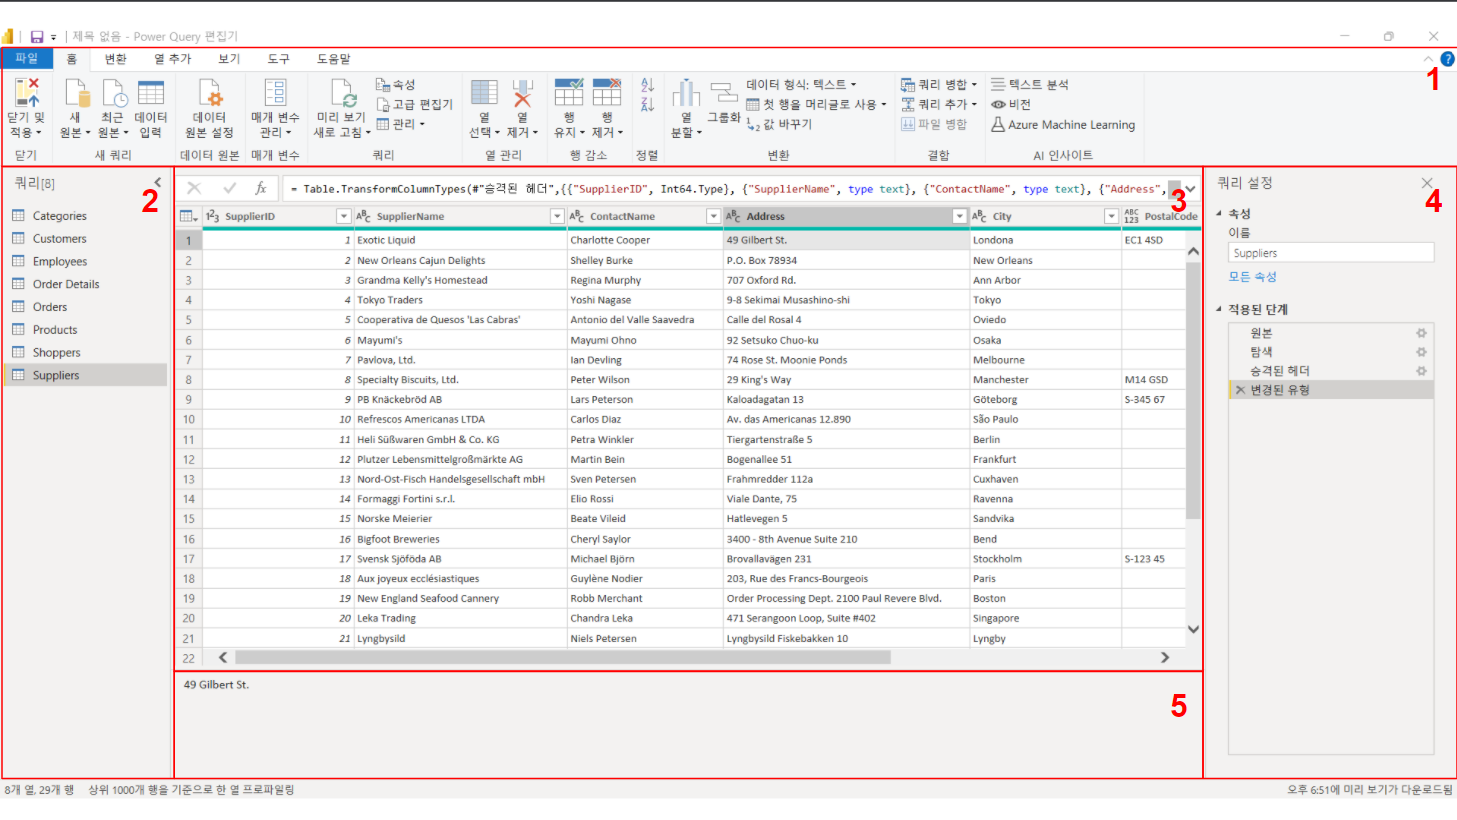Collapse the 적용된 단계 section triangle
The width and height of the screenshot is (1457, 820).
click(x=1219, y=309)
